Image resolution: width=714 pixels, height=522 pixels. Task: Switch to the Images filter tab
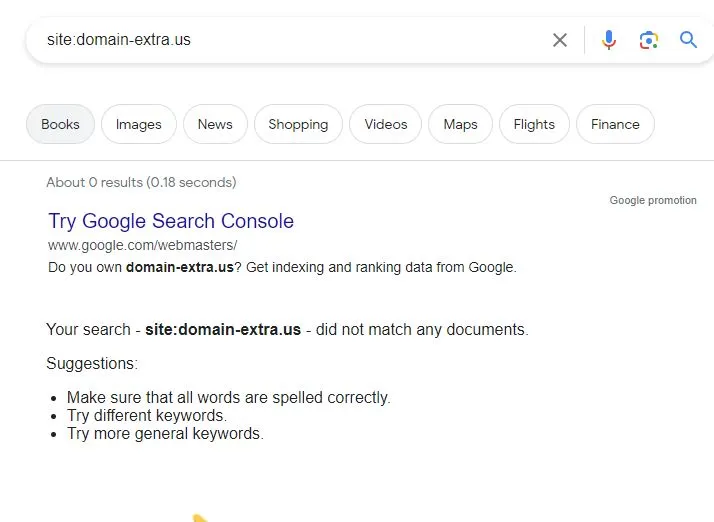pyautogui.click(x=138, y=124)
